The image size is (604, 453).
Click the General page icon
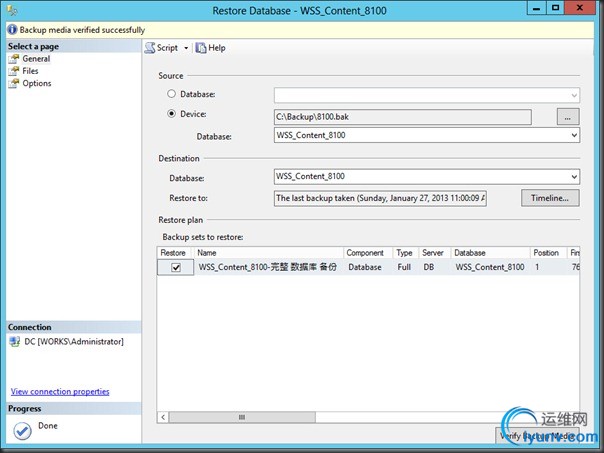[x=14, y=59]
